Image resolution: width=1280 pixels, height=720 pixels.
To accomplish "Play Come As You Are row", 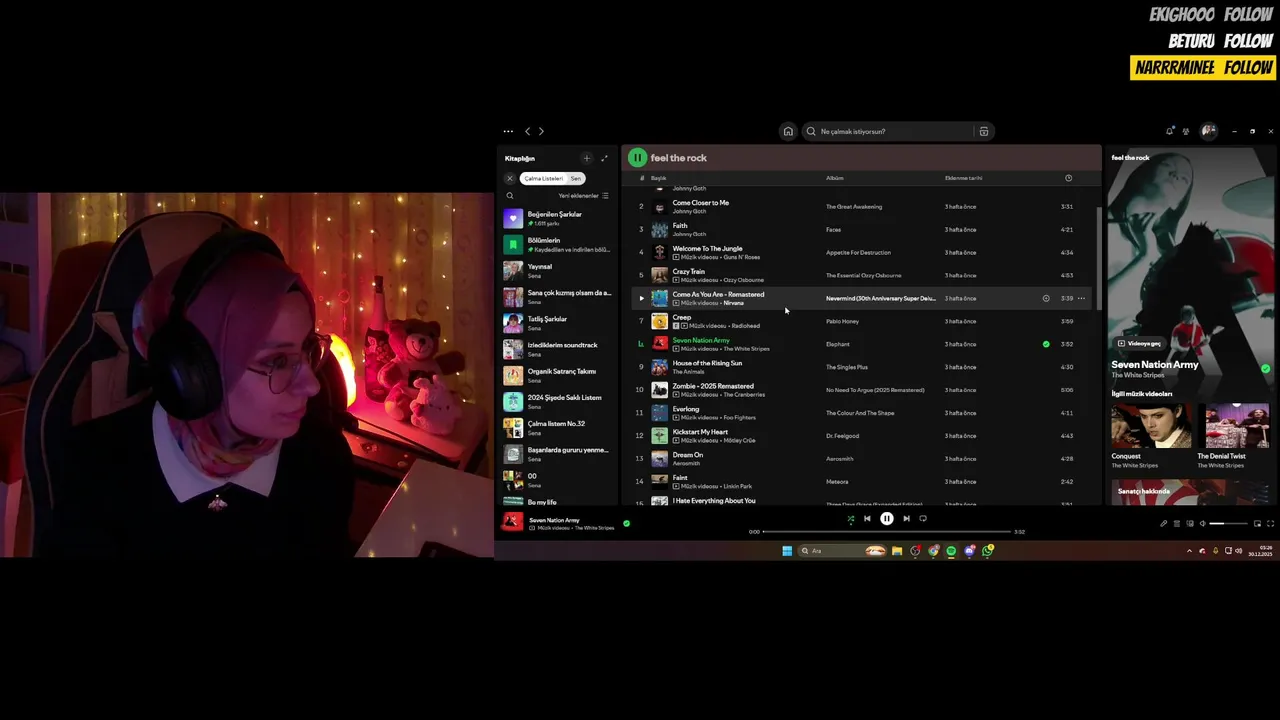I will (x=642, y=298).
